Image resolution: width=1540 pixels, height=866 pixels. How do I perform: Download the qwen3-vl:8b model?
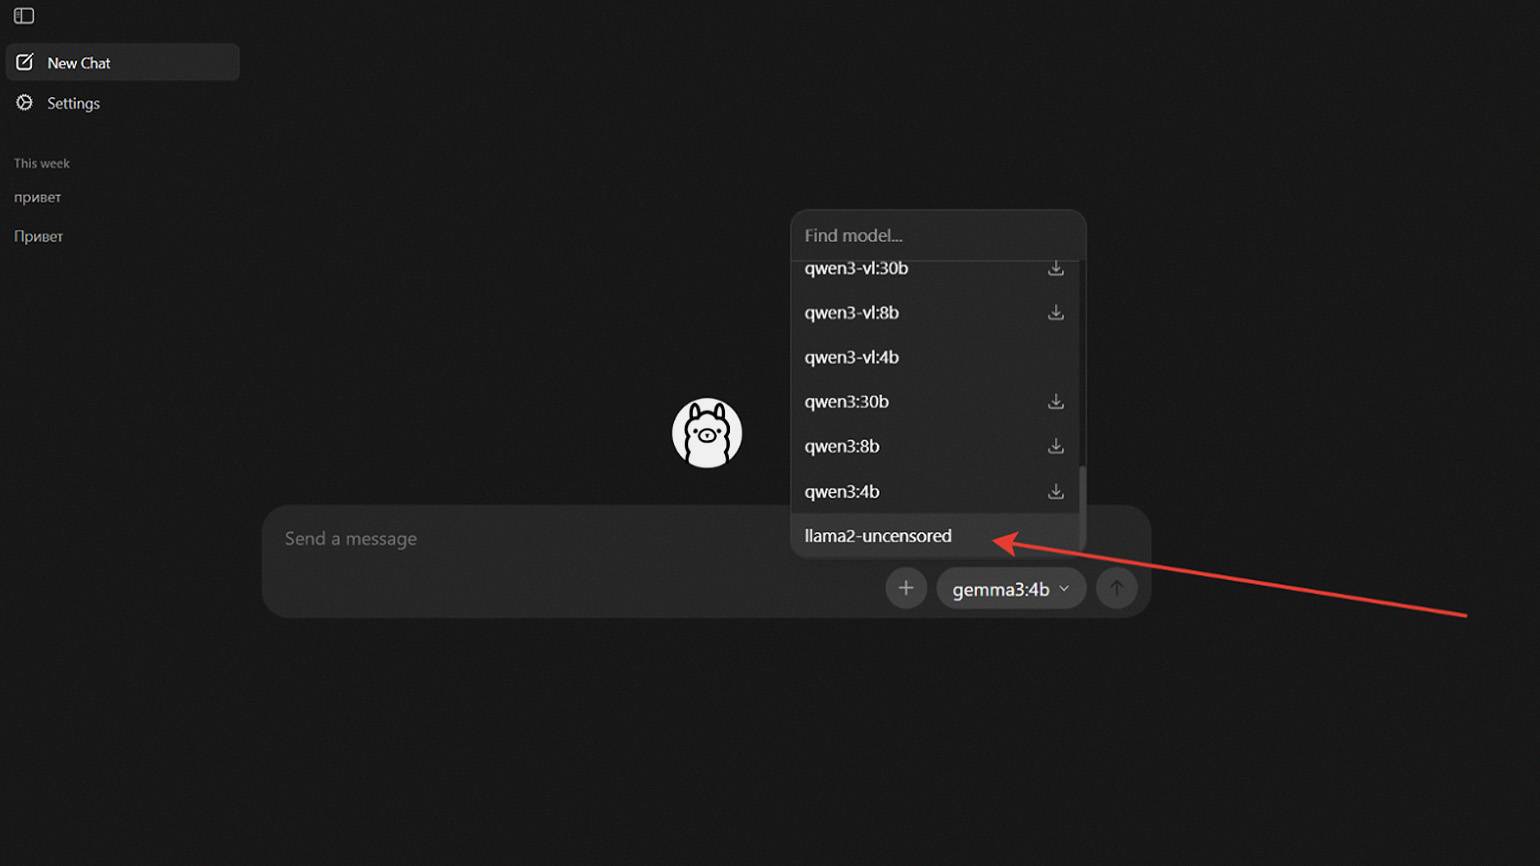(1055, 313)
